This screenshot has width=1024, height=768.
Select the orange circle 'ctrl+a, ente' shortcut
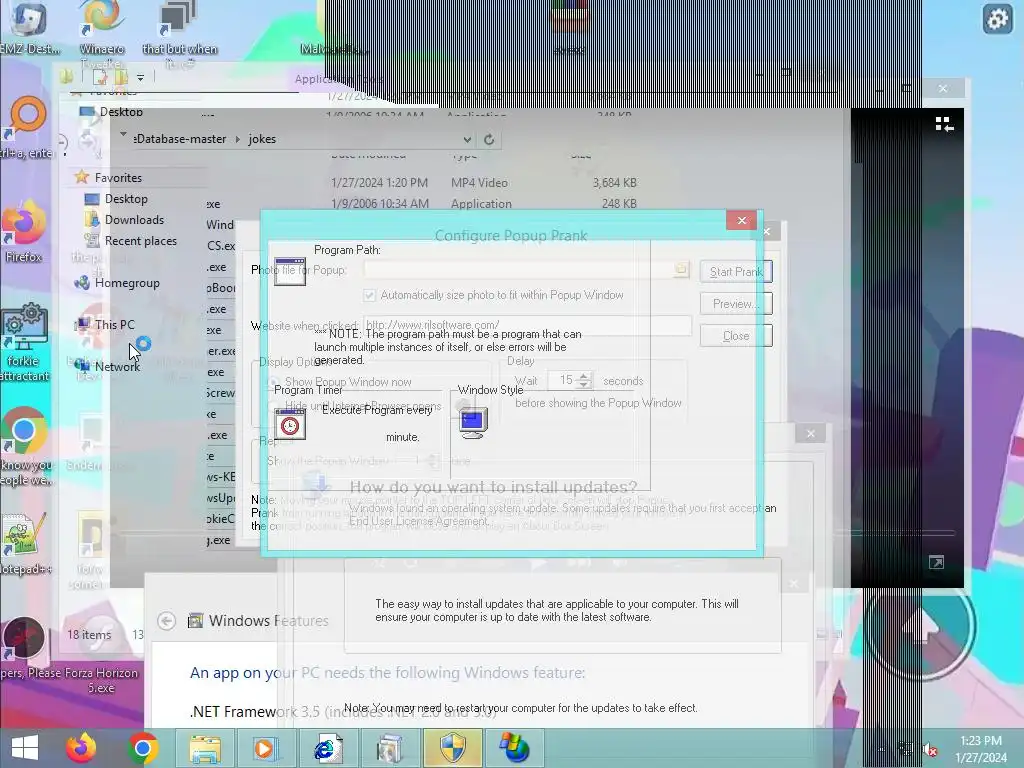pyautogui.click(x=26, y=127)
